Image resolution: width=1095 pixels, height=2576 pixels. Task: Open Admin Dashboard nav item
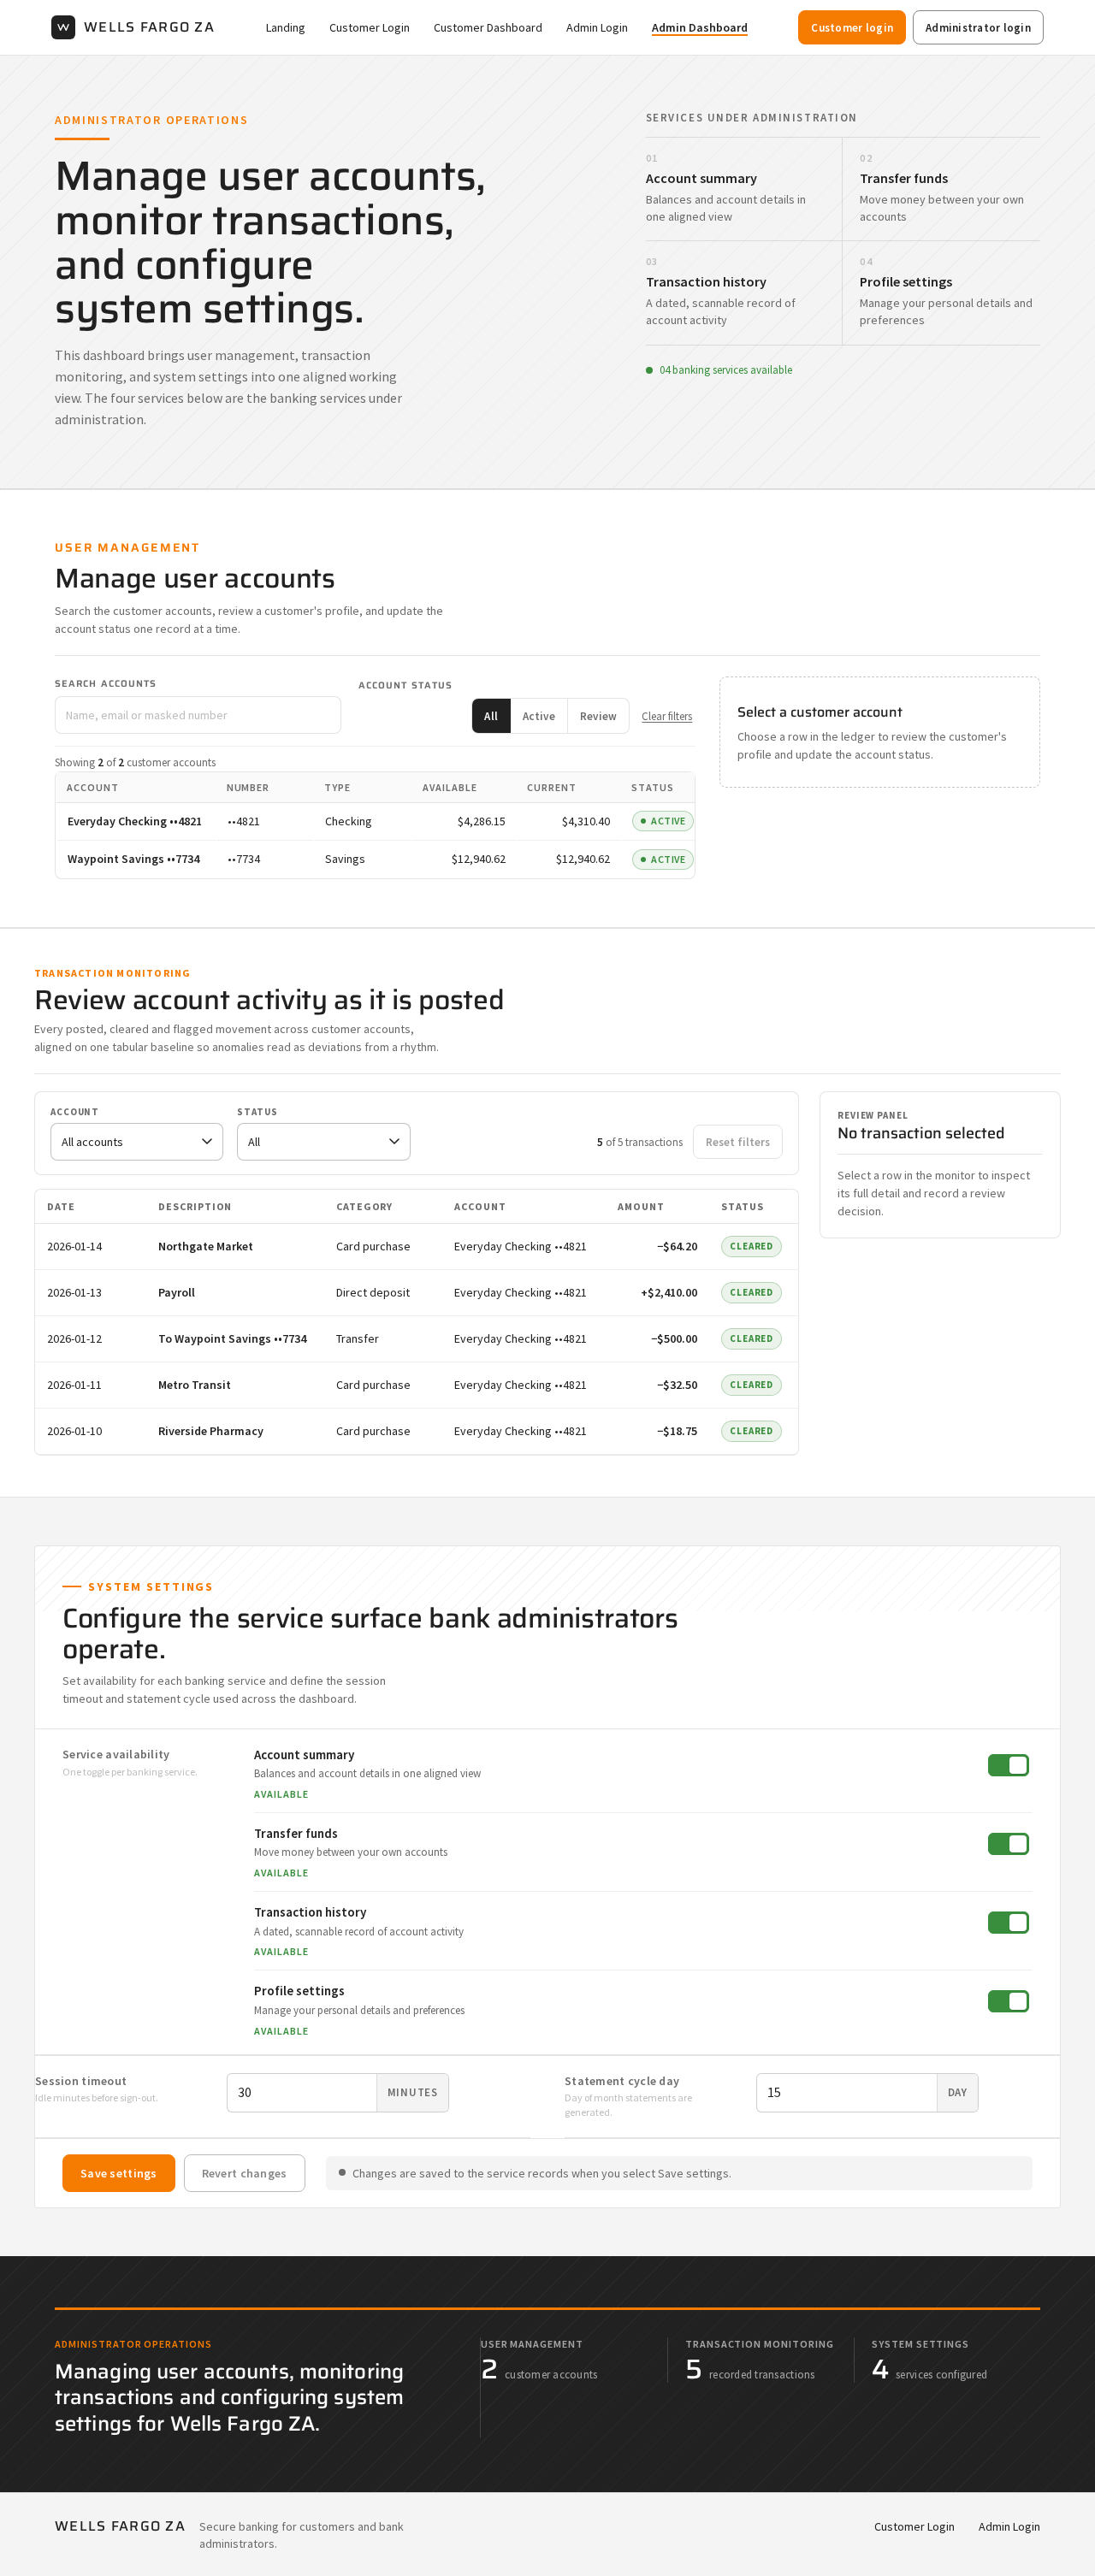(x=700, y=28)
